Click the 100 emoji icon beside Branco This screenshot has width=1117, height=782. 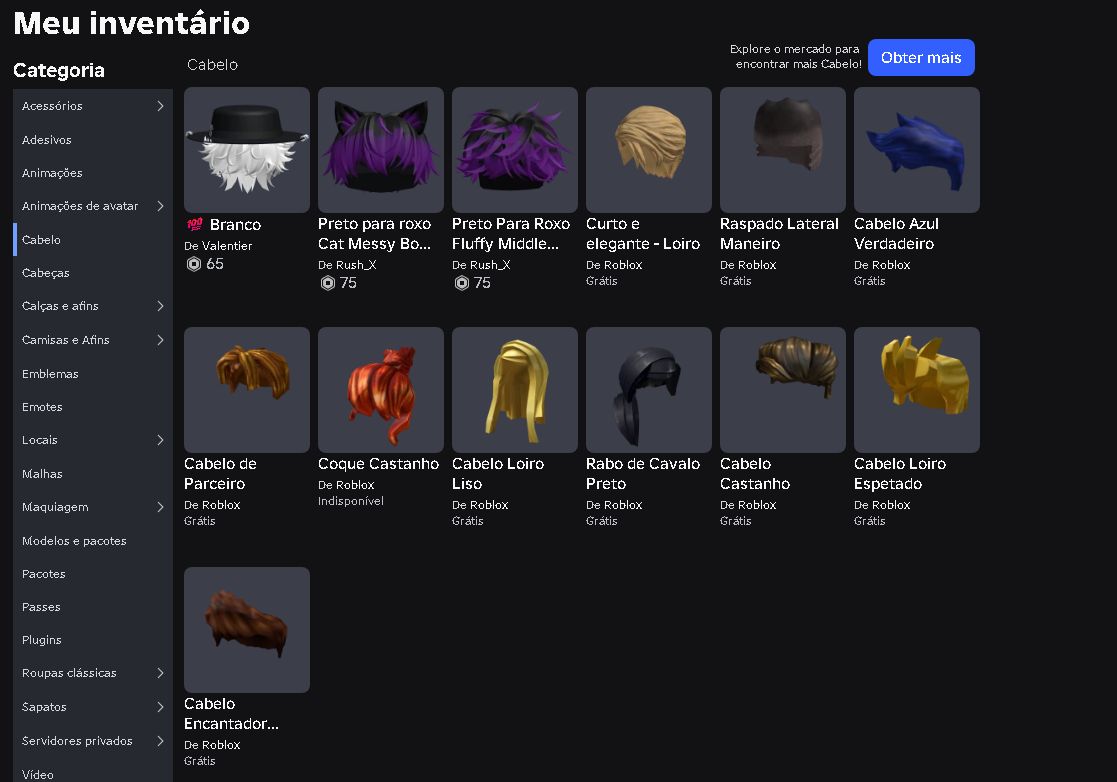pos(194,224)
